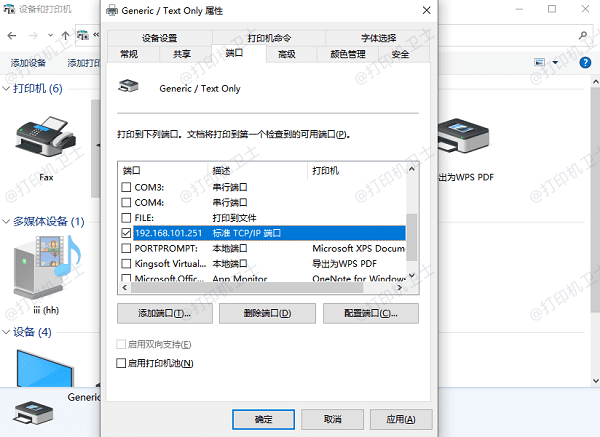Click the port list horizontal scrollbar
The height and width of the screenshot is (437, 600).
[247, 287]
